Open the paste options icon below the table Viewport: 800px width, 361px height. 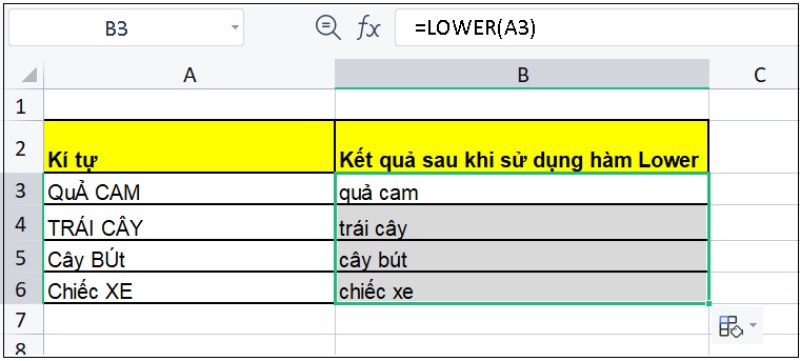pos(730,326)
